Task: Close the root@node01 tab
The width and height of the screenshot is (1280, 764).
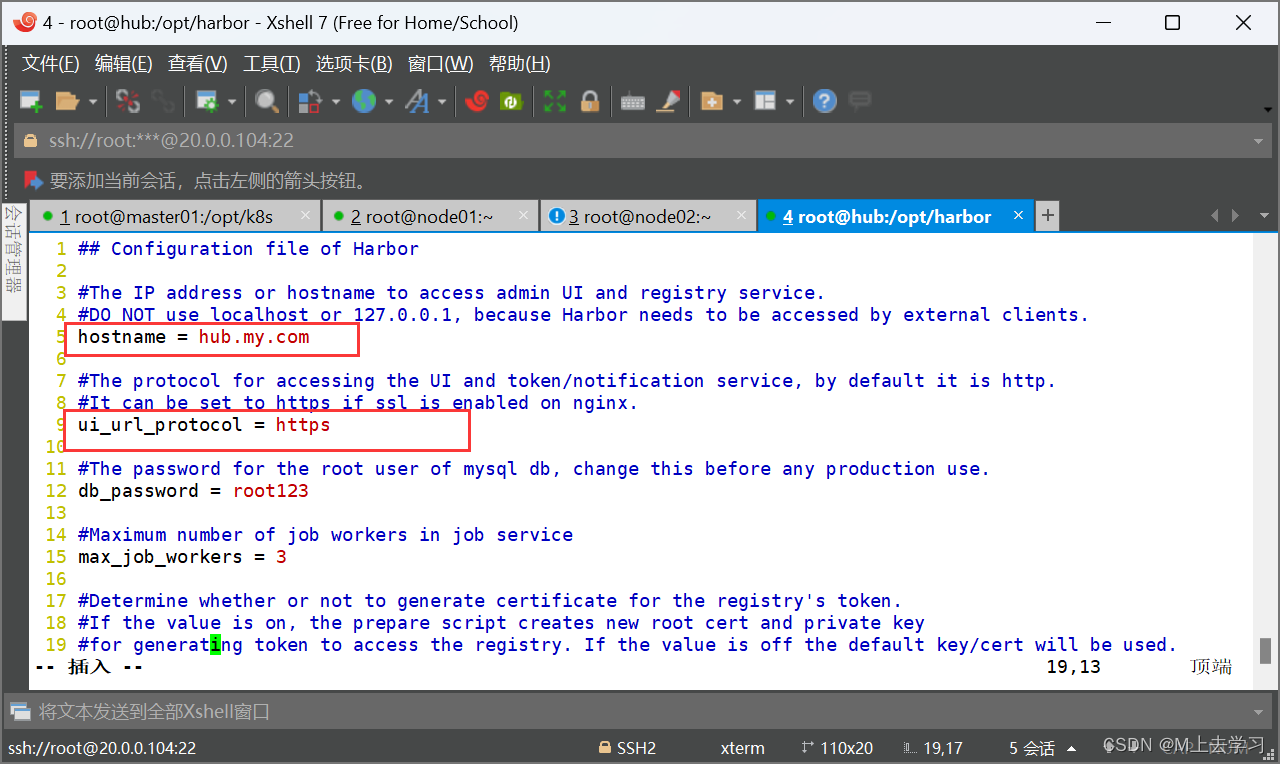Action: click(x=522, y=216)
